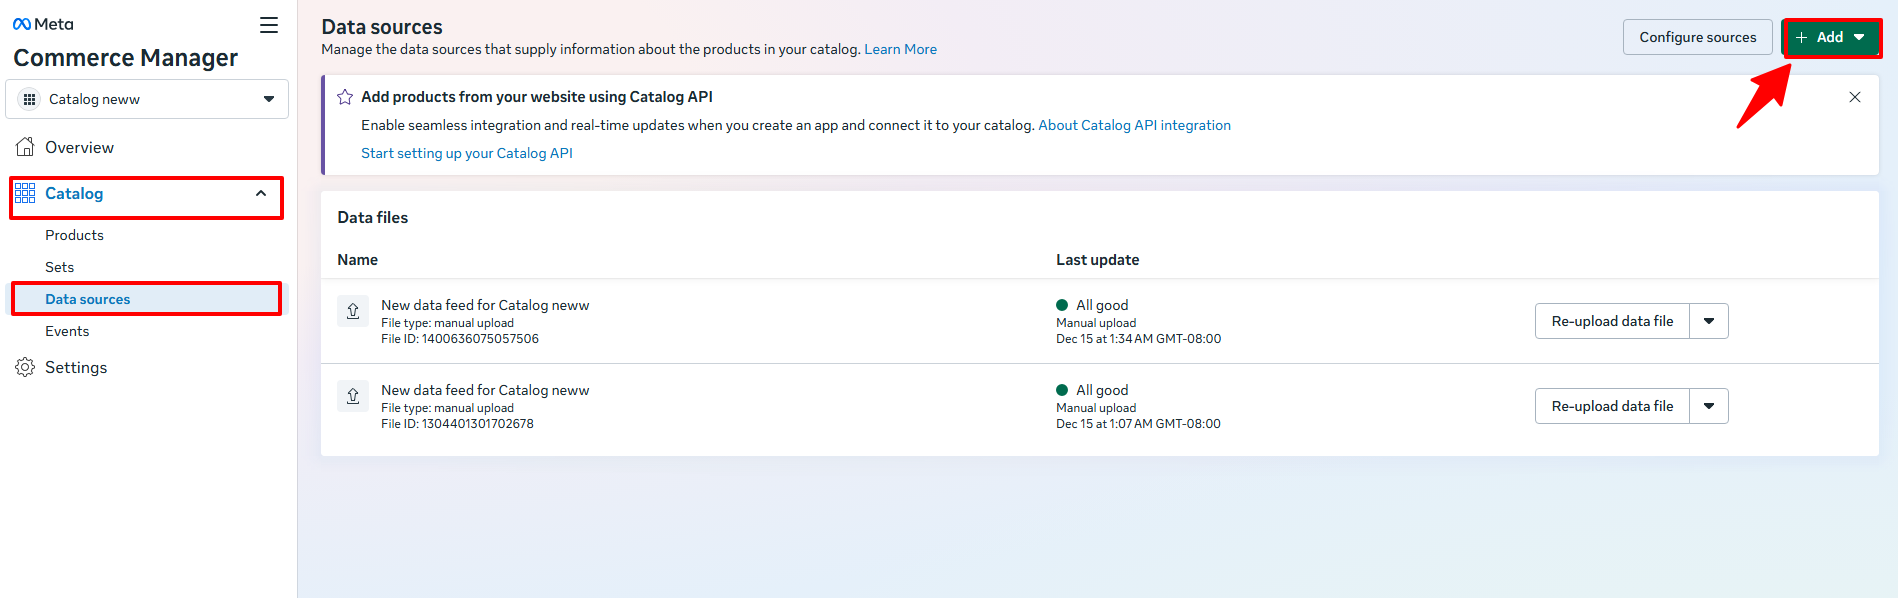Click upload icon of second data feed

tap(353, 396)
